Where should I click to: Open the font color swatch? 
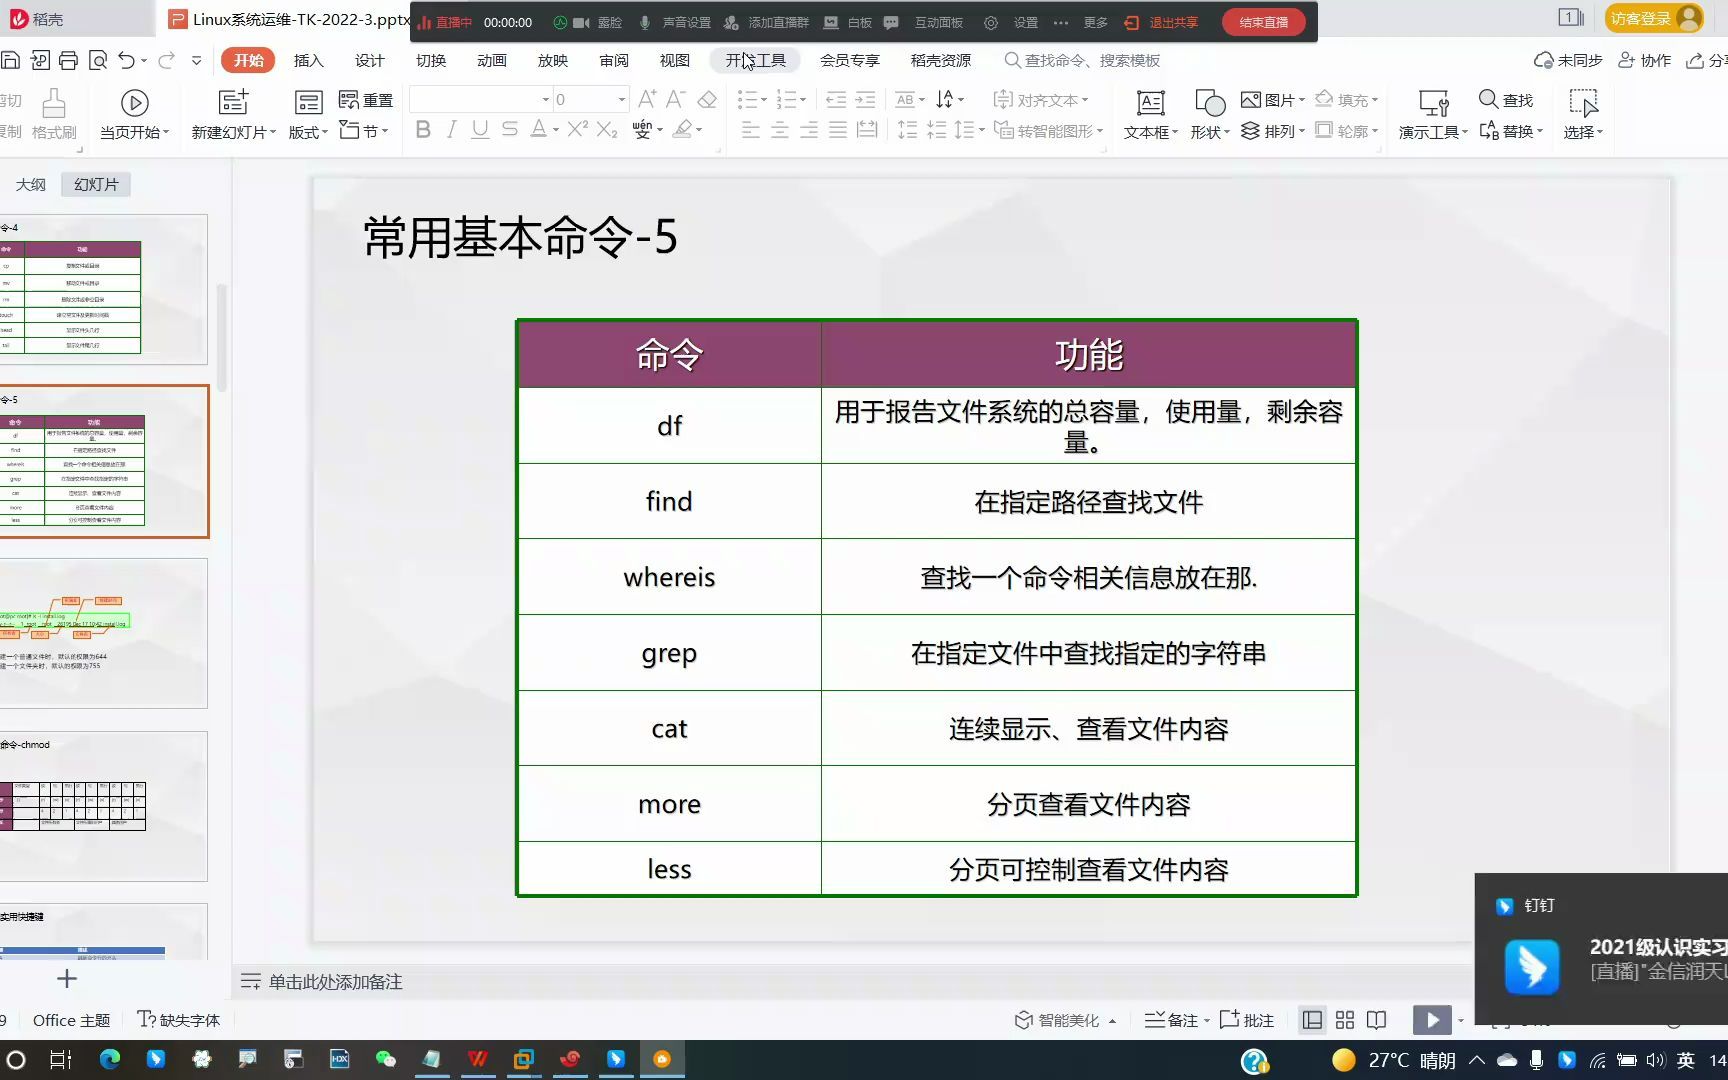(540, 130)
